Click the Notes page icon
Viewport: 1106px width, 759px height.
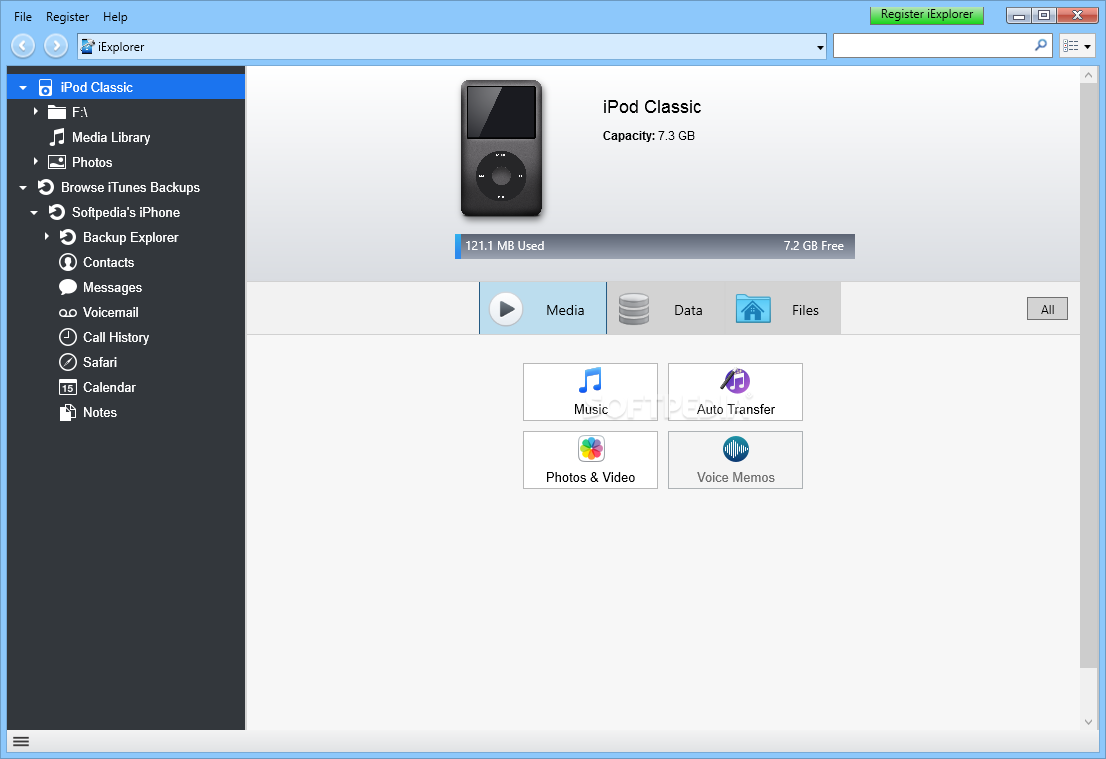(x=68, y=413)
